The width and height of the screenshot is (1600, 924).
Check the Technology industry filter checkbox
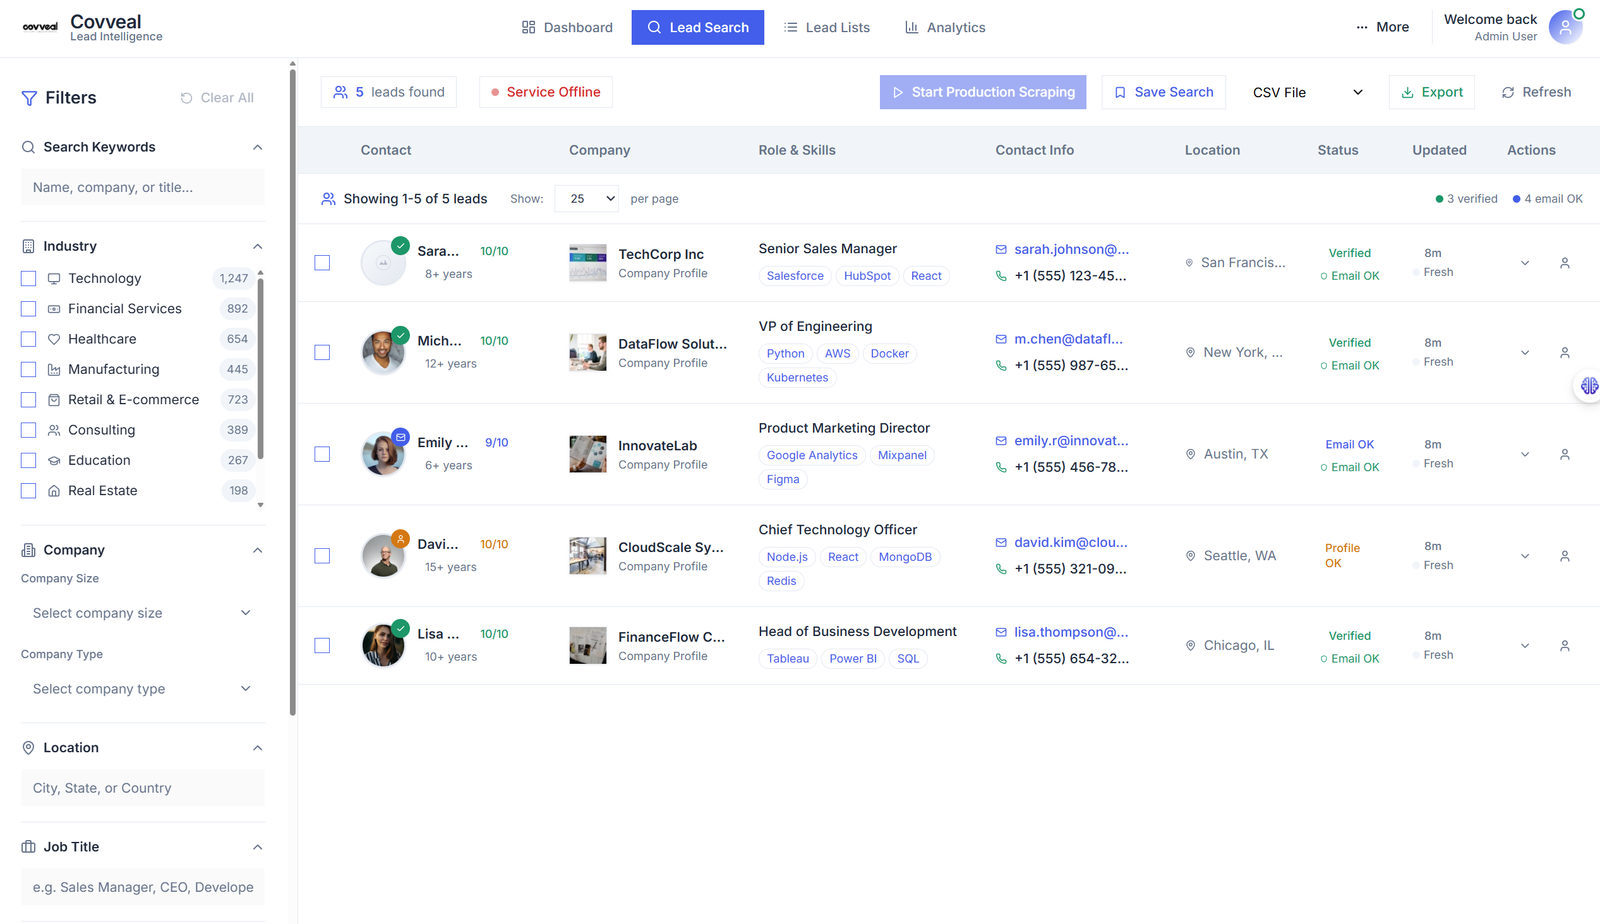[x=28, y=278]
